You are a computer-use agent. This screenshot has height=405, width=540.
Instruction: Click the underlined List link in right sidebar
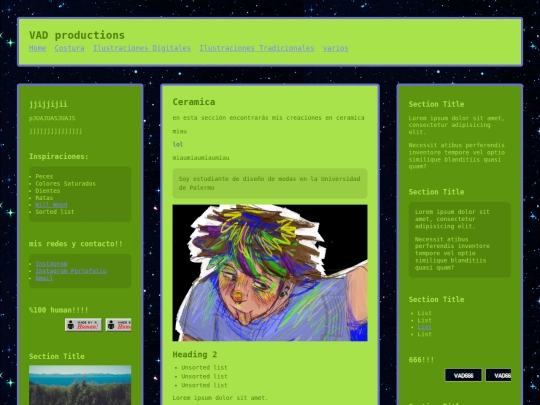(424, 327)
